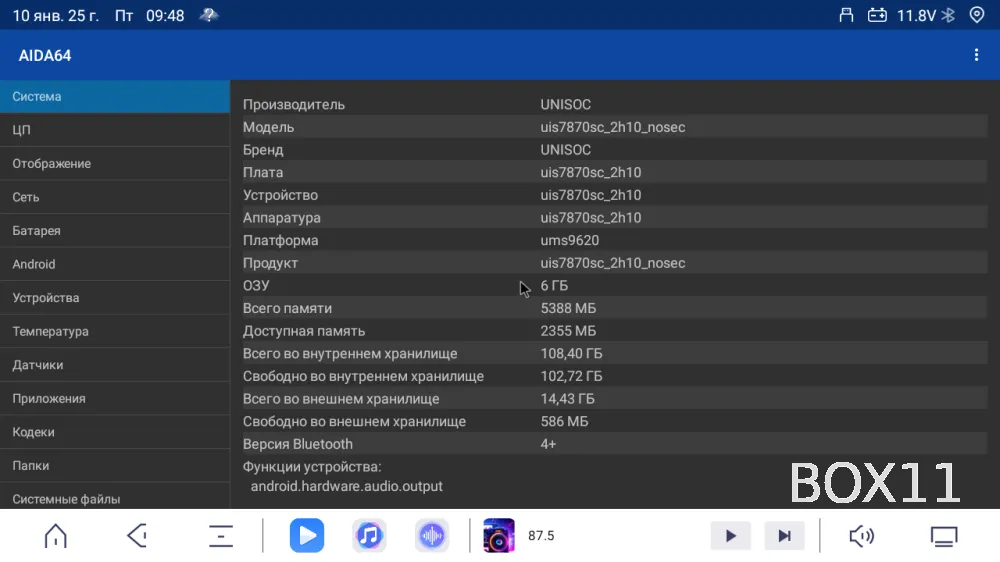The width and height of the screenshot is (1000, 562).
Task: Select the Бренд row
Action: (x=615, y=150)
